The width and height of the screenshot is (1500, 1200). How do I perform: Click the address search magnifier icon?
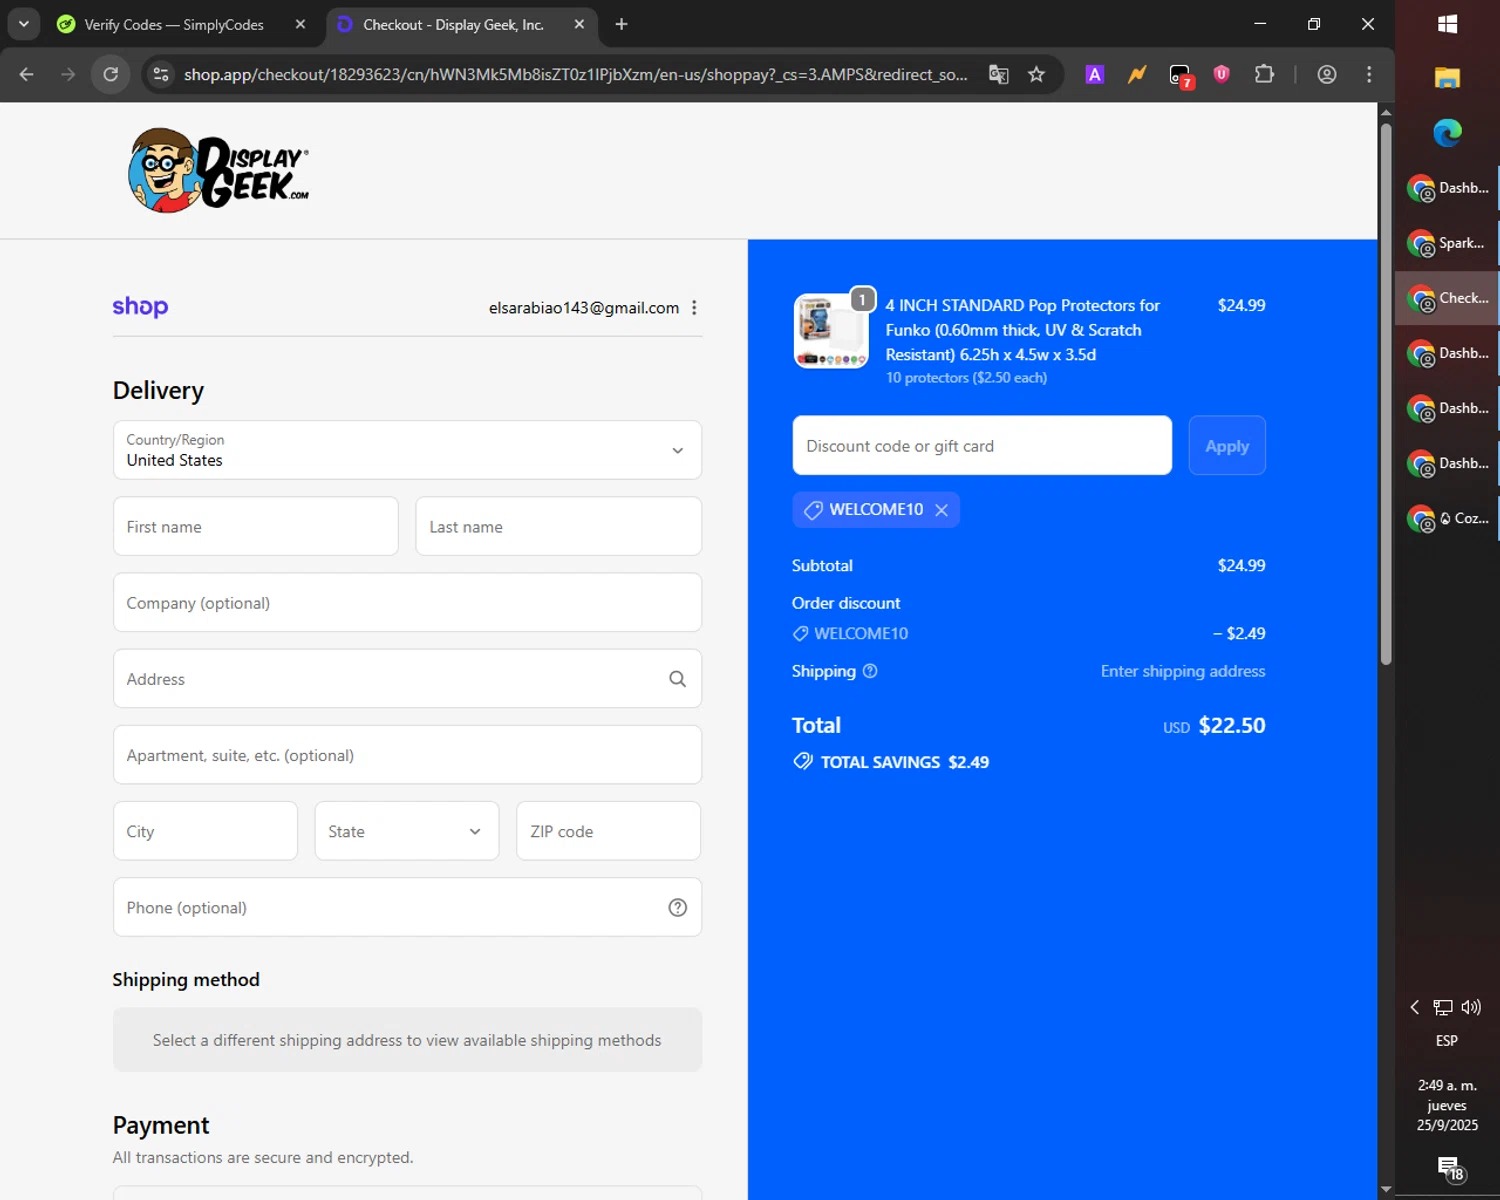677,679
